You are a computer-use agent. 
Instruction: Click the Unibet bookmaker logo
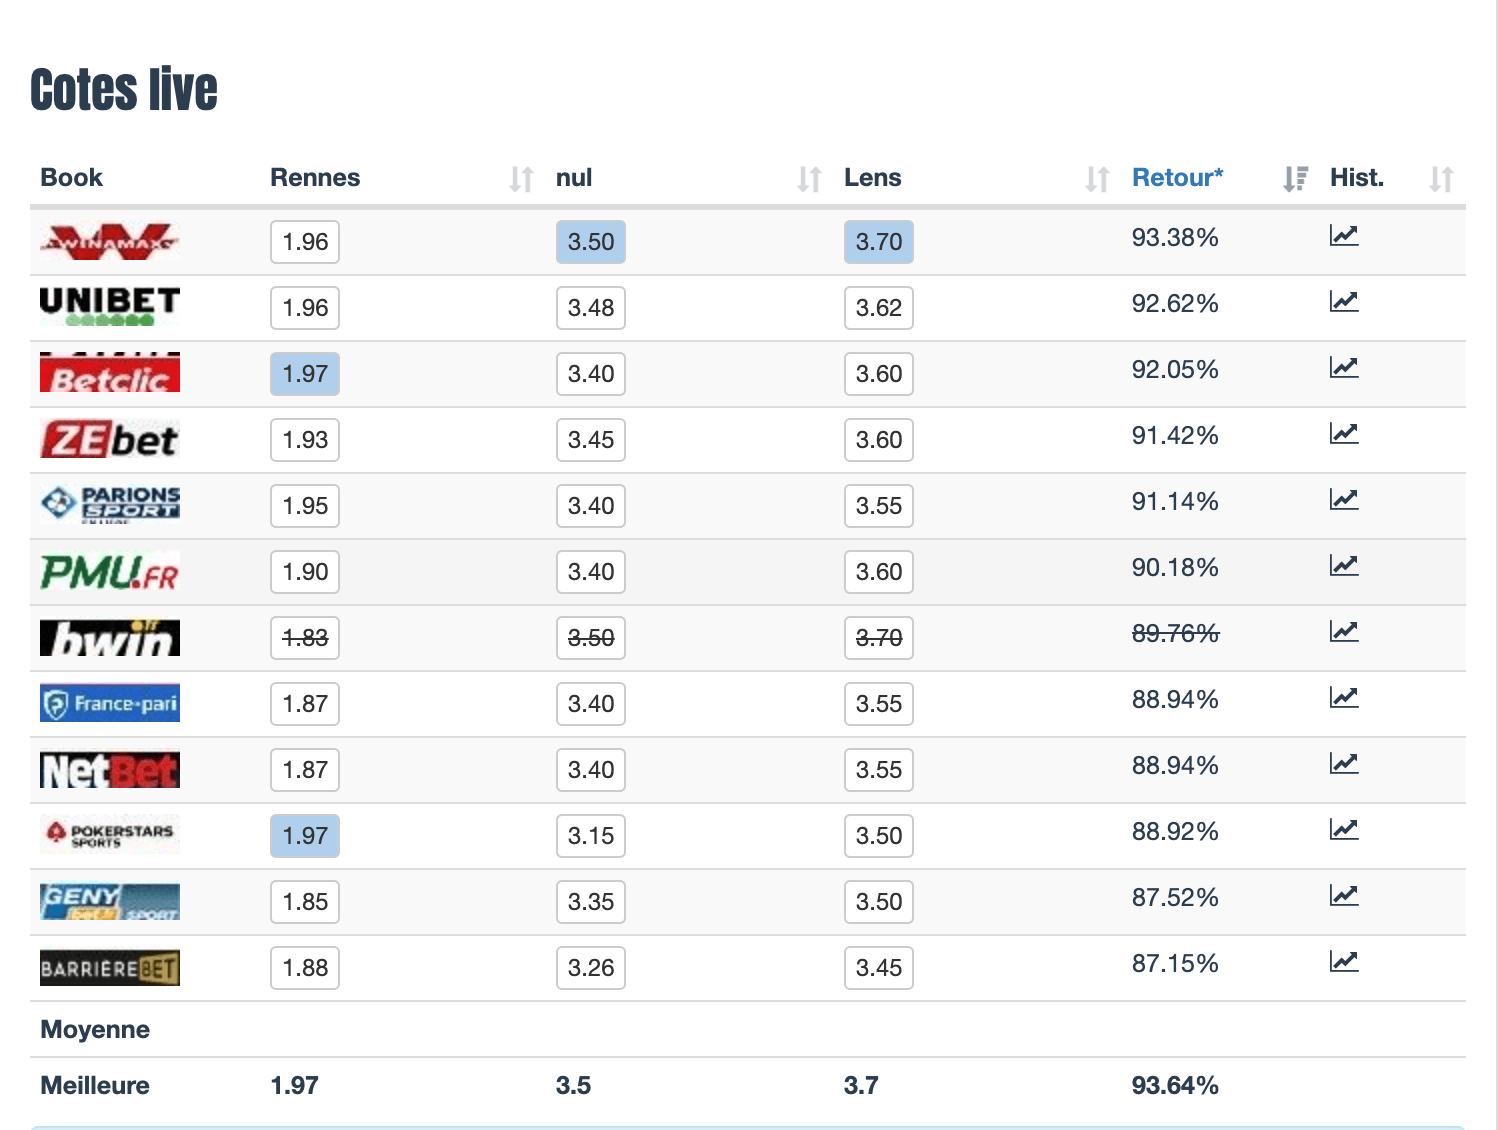coord(110,307)
